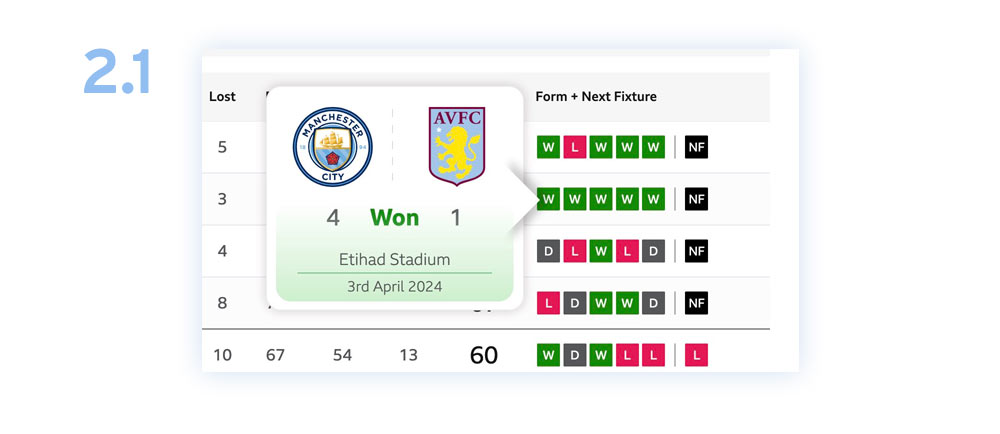This screenshot has height=434, width=1000.
Task: Click the NF badge in the 5-lost row
Action: click(x=696, y=148)
